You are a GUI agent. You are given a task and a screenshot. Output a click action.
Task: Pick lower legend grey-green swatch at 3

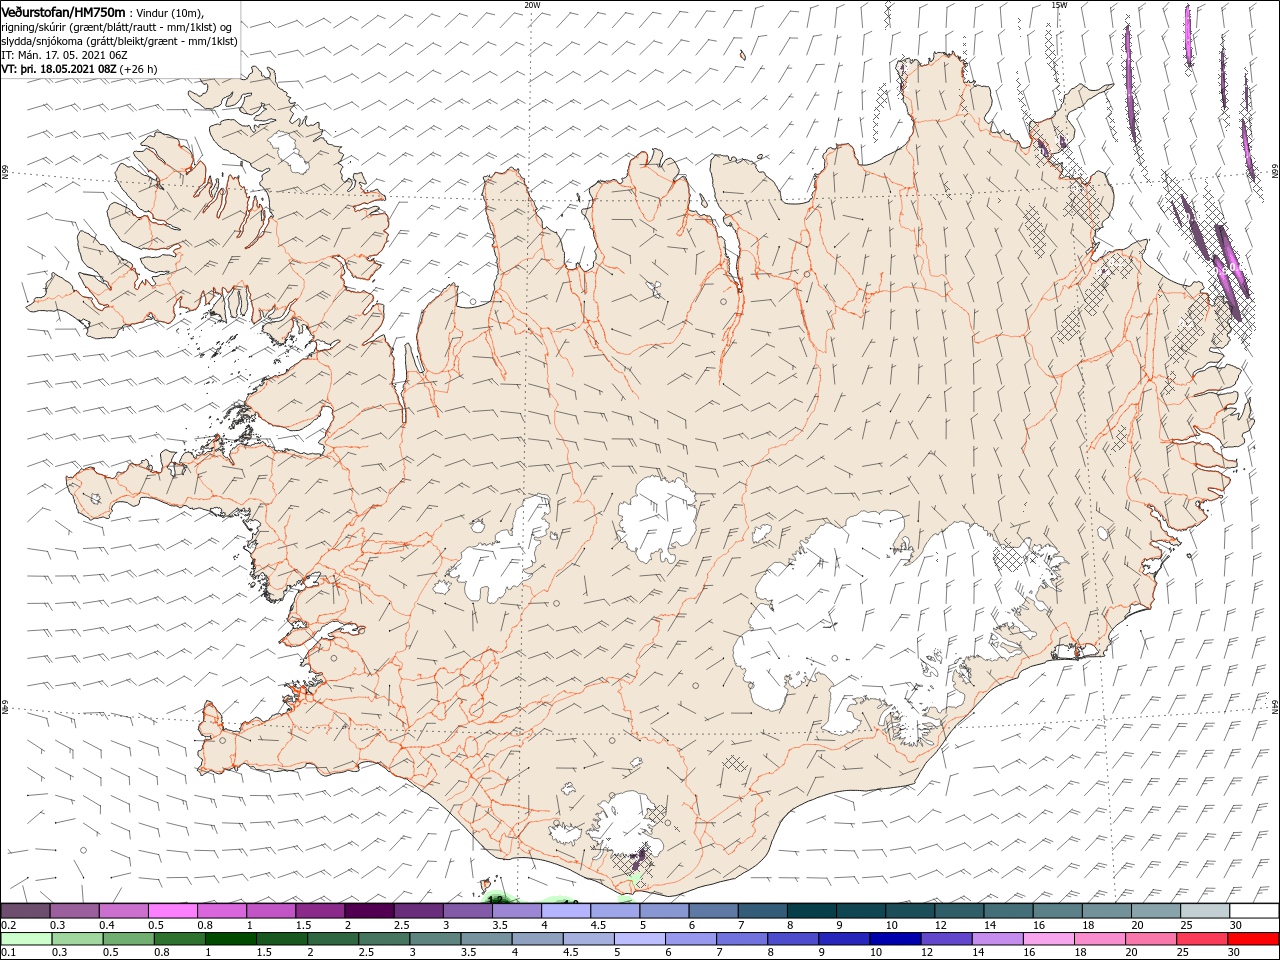(x=434, y=939)
